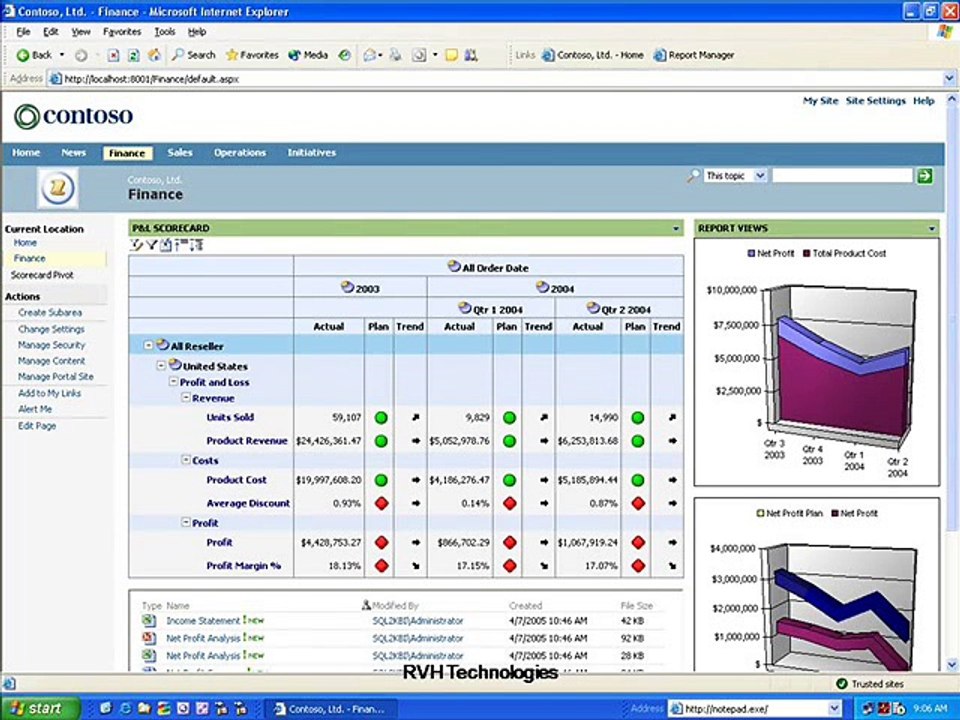This screenshot has width=960, height=720.
Task: Click the Qtr 1 2004 dimension icon
Action: click(x=465, y=307)
